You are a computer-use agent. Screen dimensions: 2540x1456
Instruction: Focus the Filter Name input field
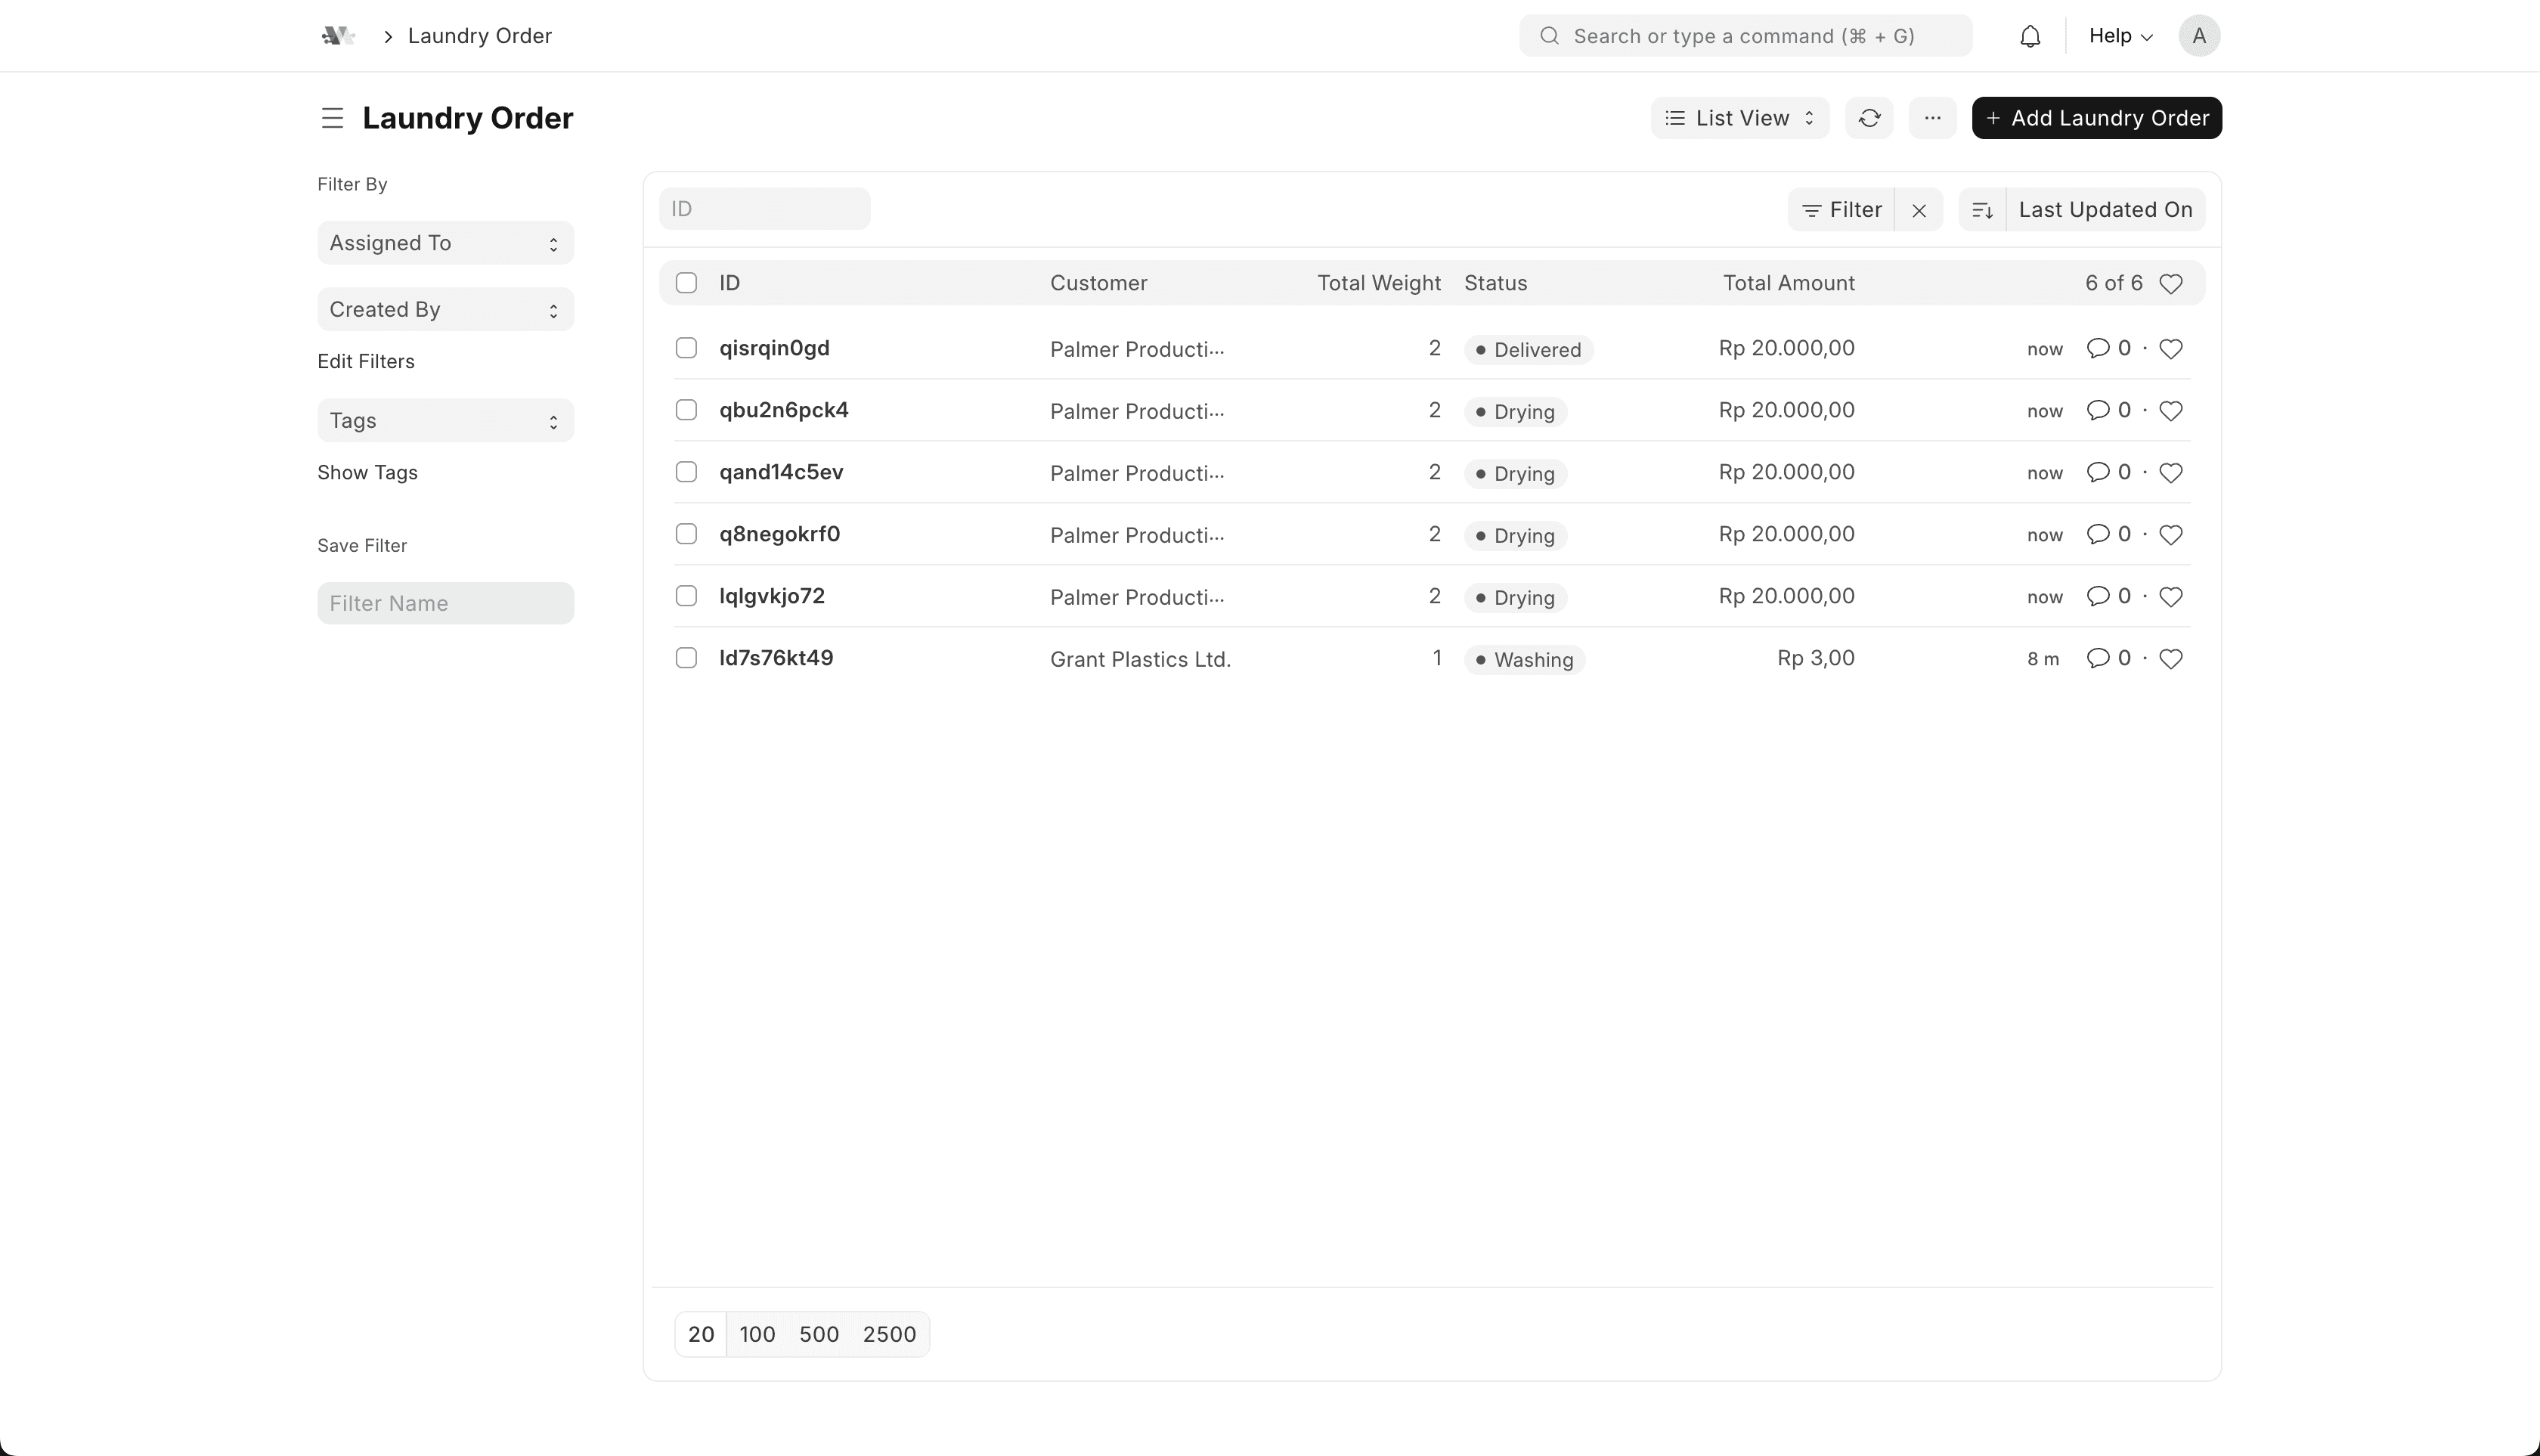[x=445, y=603]
